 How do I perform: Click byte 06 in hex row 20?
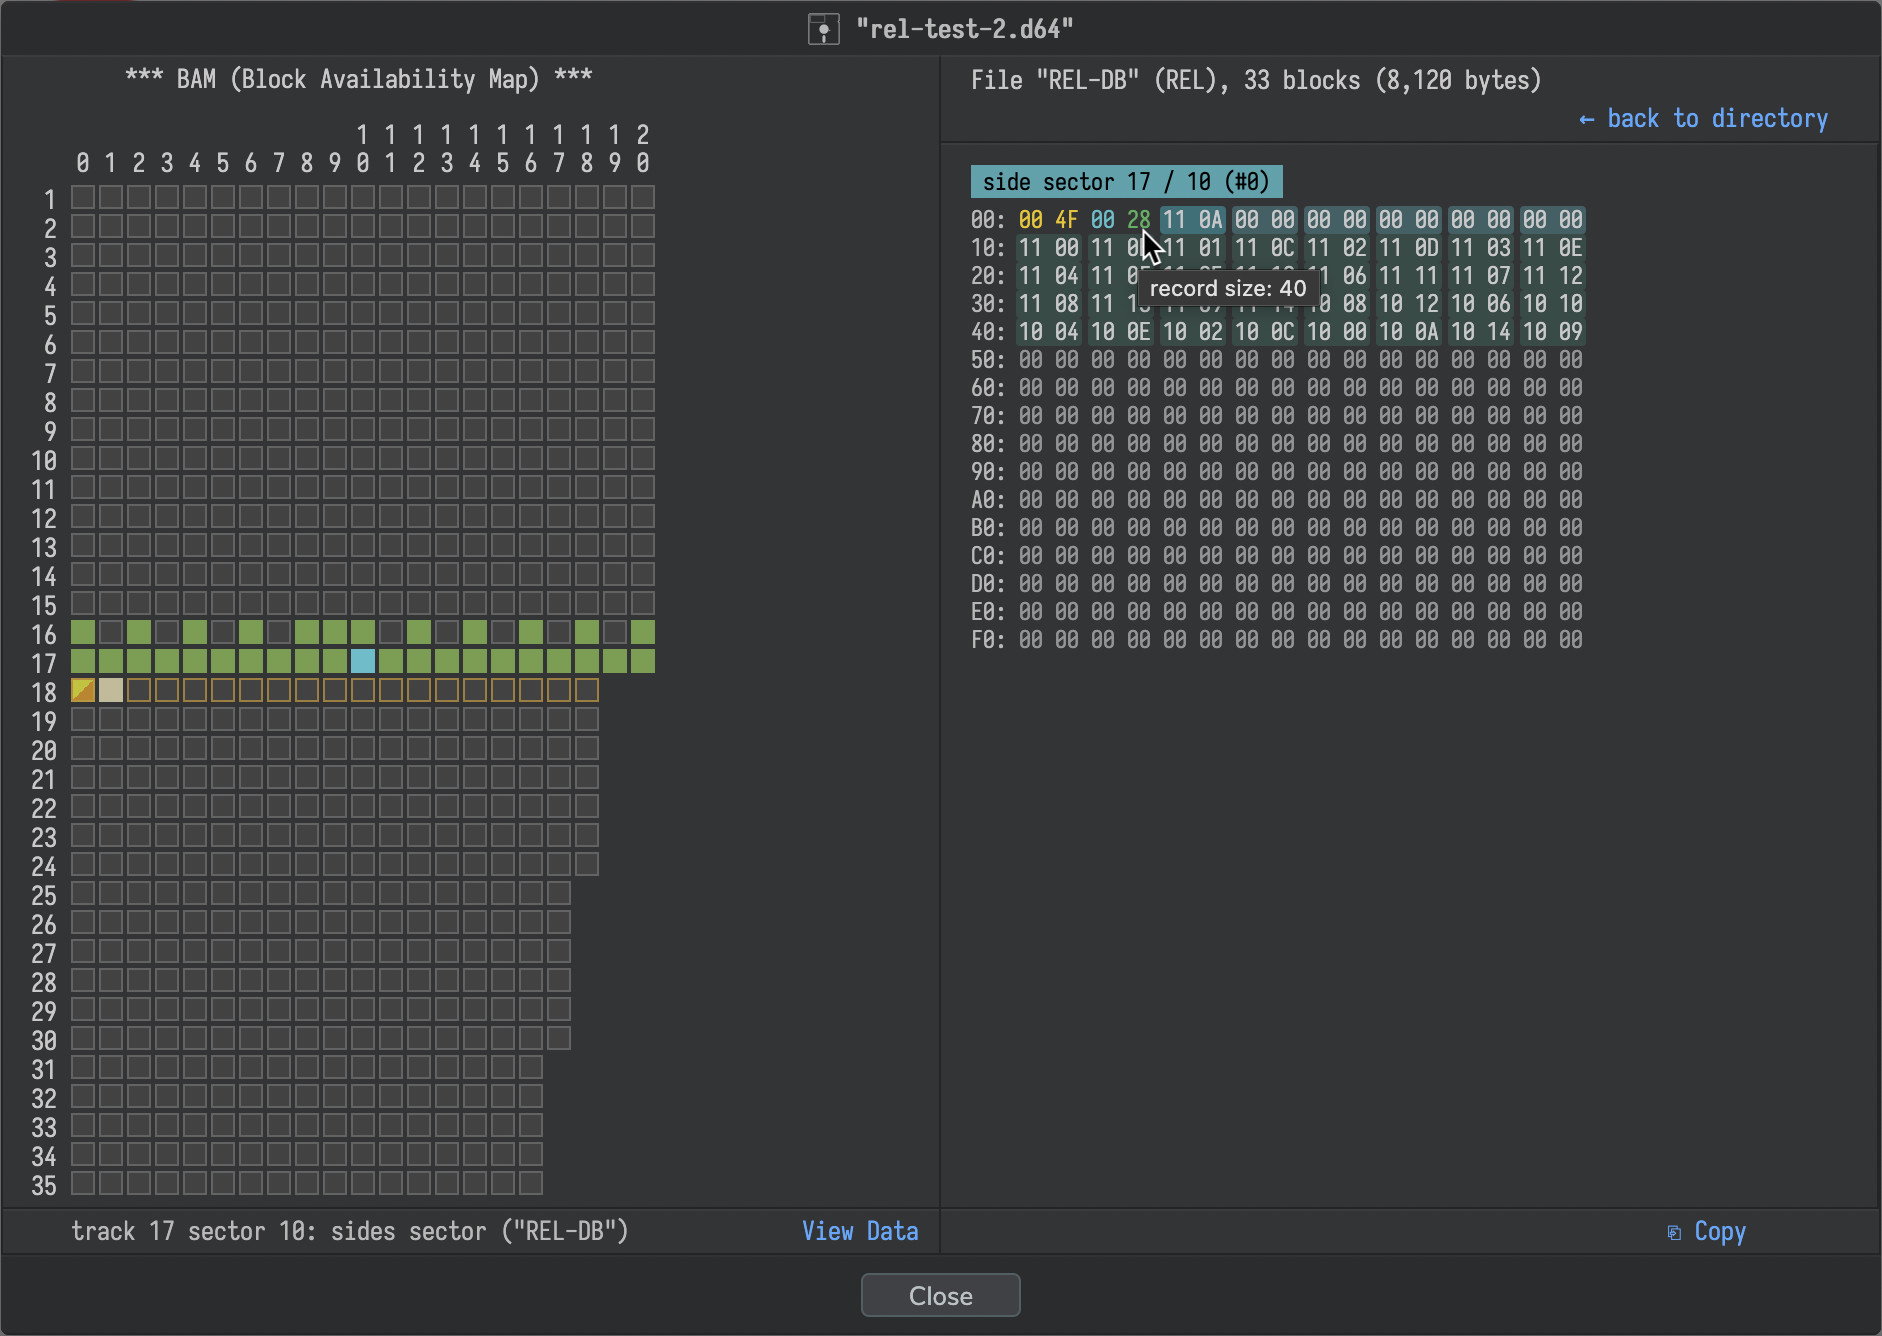[1355, 276]
